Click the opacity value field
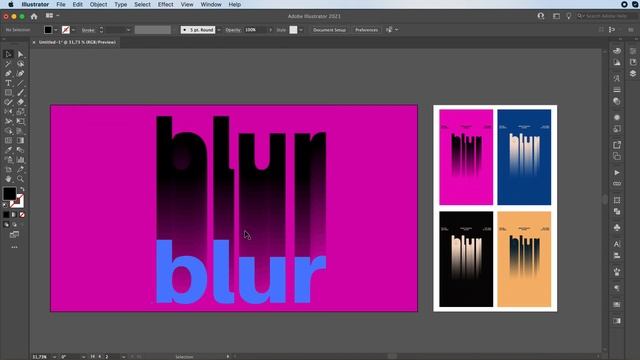This screenshot has height=360, width=640. [x=255, y=30]
